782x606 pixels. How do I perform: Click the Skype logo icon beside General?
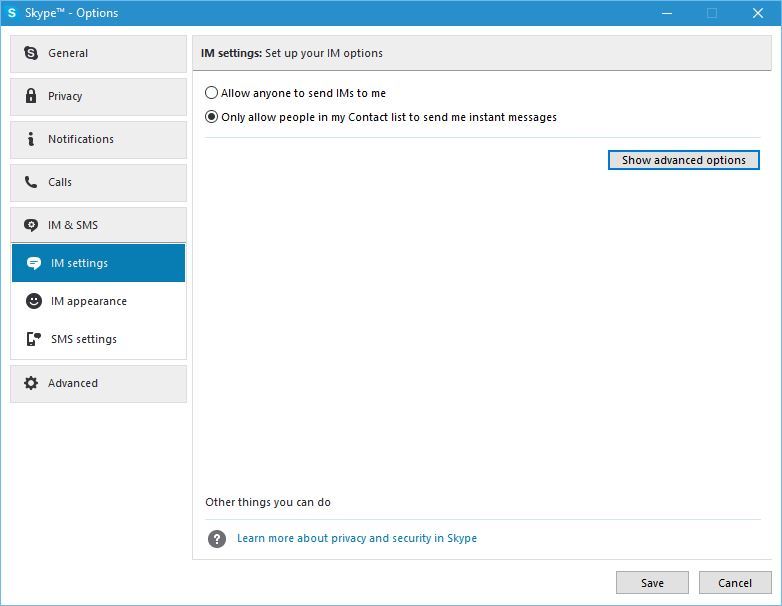[31, 53]
